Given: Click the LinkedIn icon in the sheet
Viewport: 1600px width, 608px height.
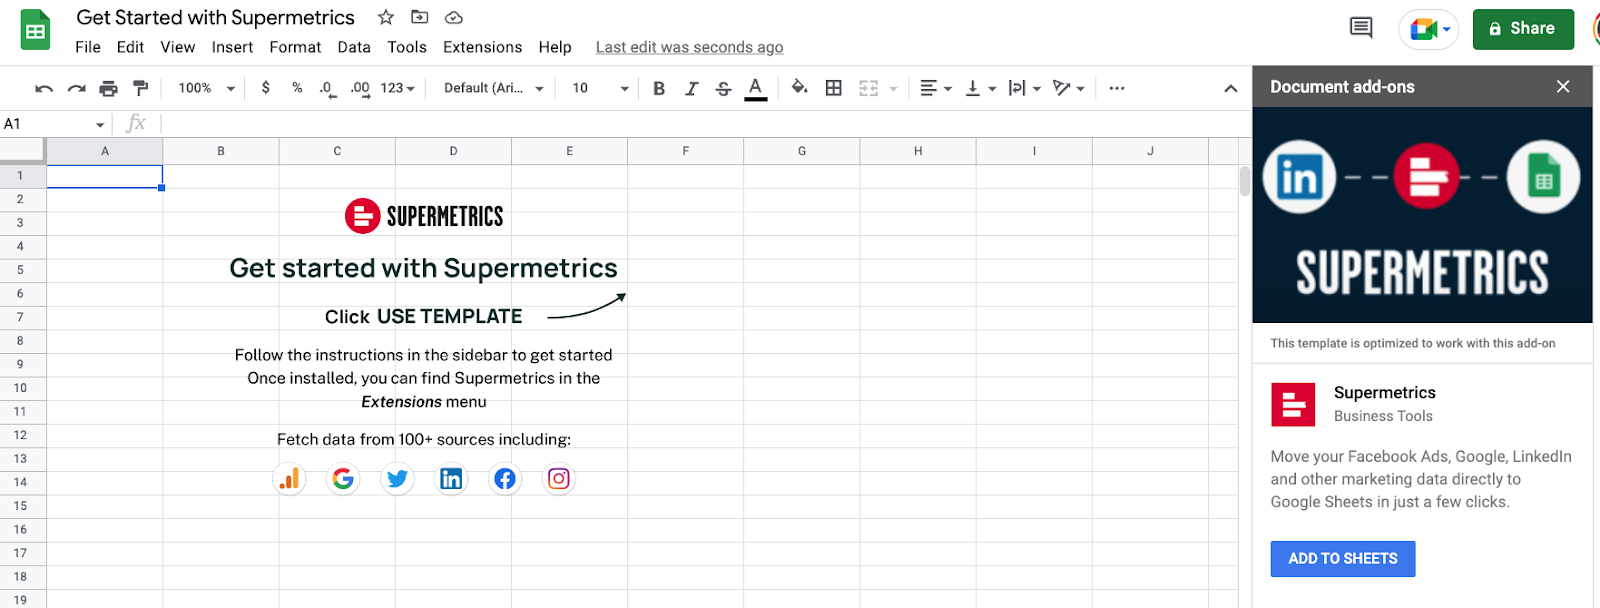Looking at the screenshot, I should pos(451,479).
